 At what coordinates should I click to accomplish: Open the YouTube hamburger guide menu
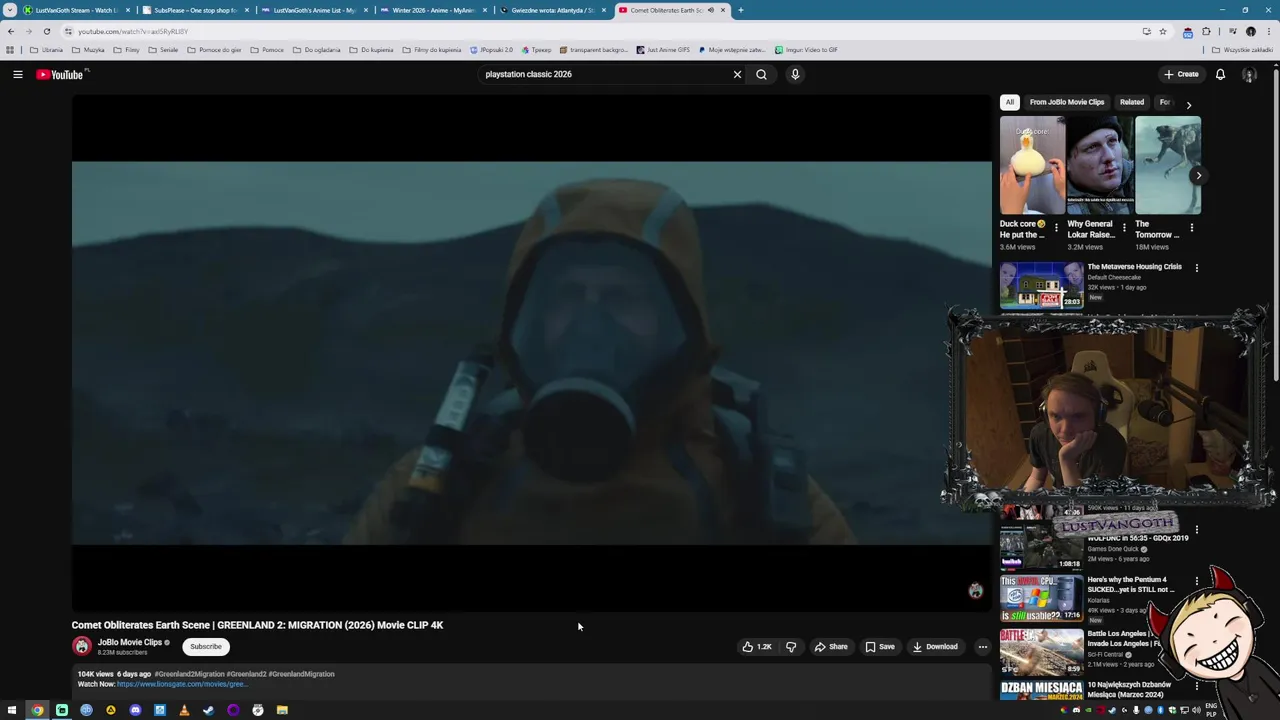click(x=17, y=74)
